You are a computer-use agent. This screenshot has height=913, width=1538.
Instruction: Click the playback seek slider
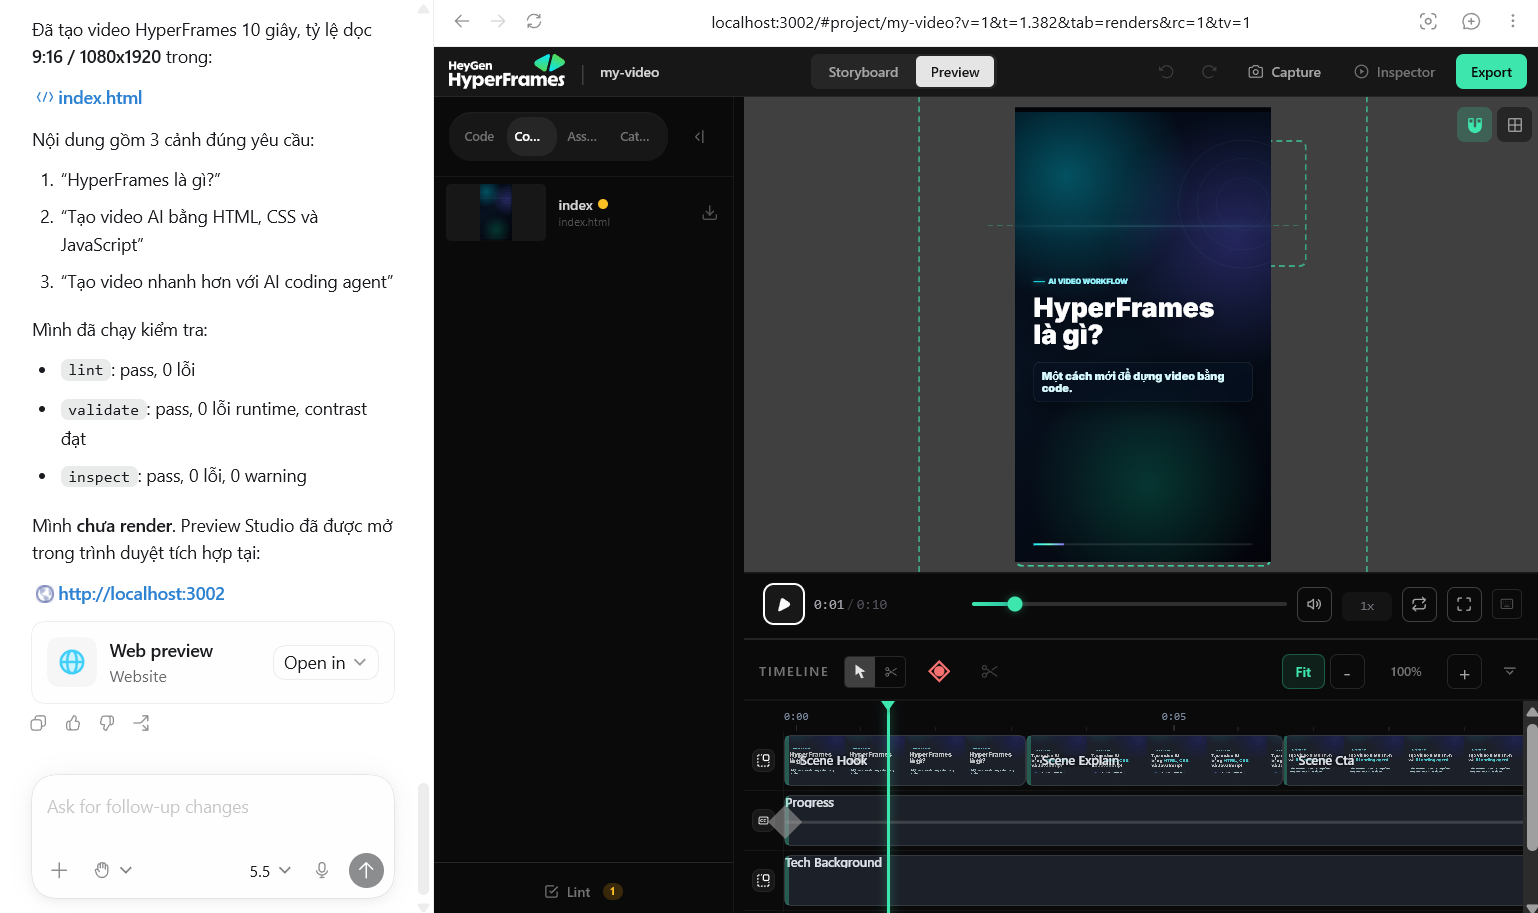tap(1129, 604)
